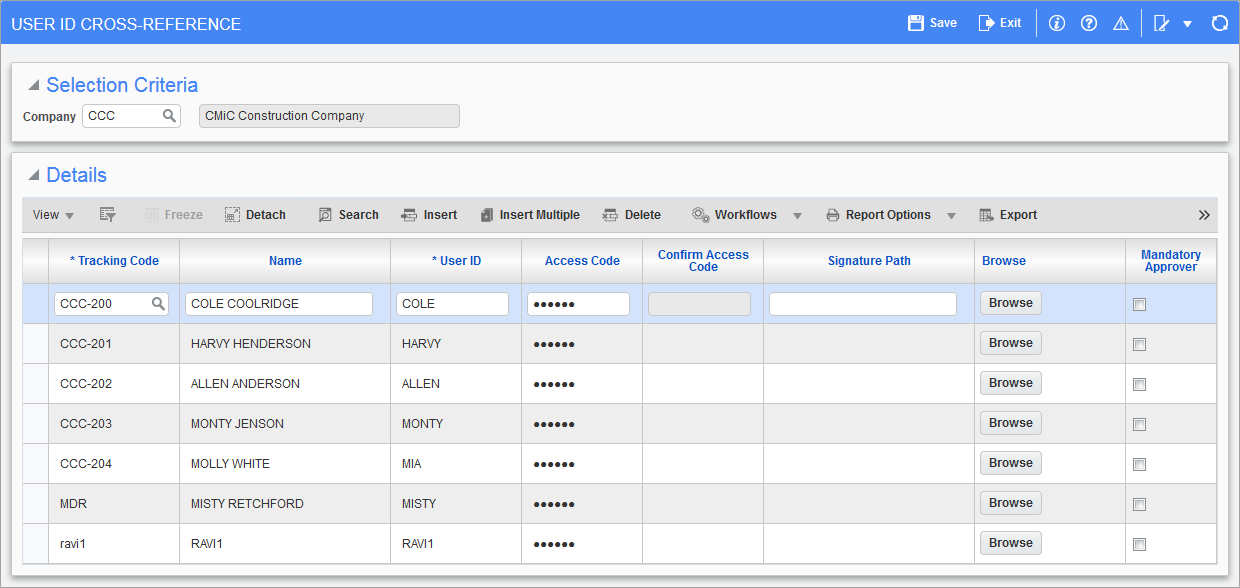Click the Search toolbar button
The image size is (1240, 588).
348,215
